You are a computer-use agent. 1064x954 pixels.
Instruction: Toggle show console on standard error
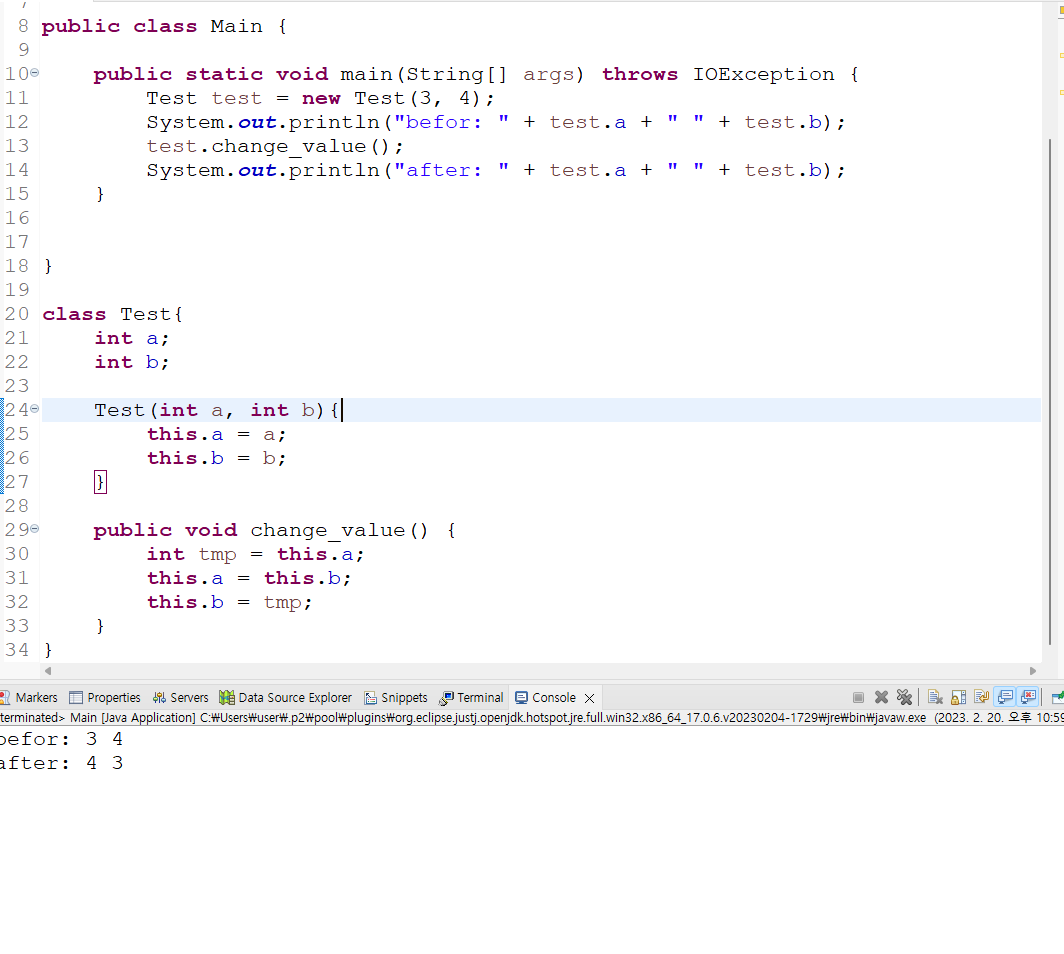click(1029, 698)
